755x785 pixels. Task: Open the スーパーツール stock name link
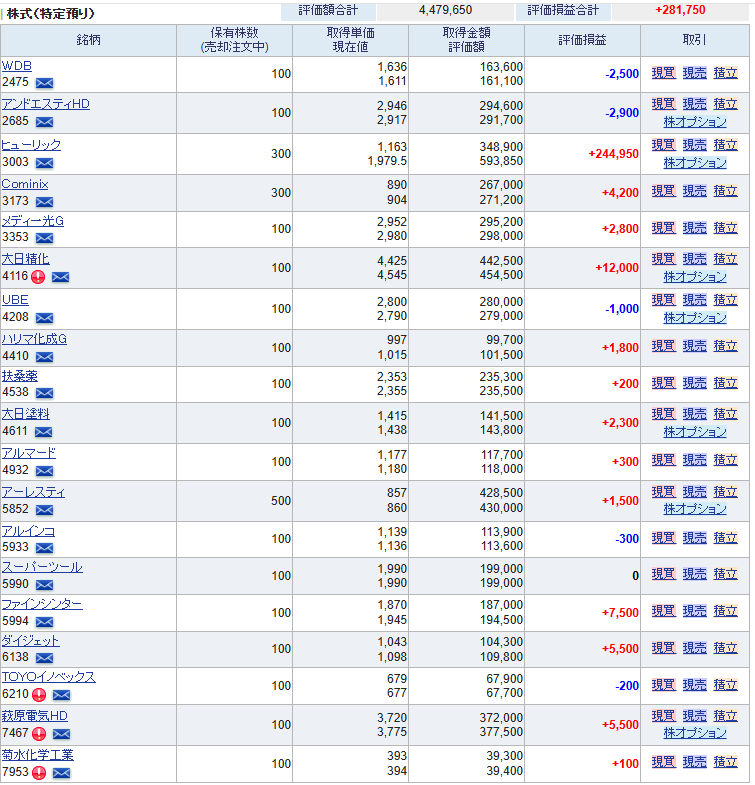[42, 567]
